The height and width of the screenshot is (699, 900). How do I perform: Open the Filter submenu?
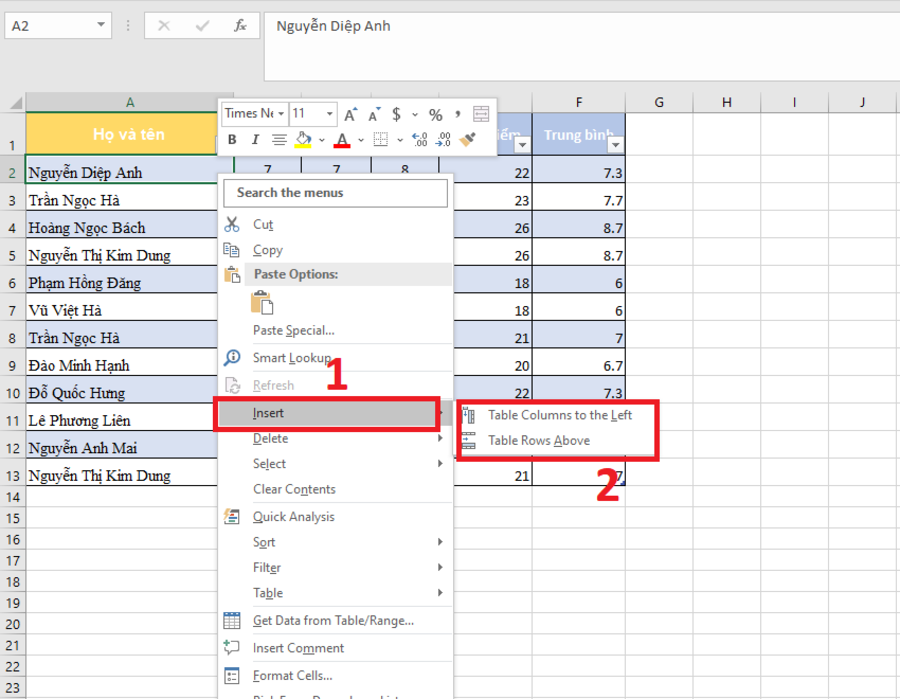tap(335, 567)
